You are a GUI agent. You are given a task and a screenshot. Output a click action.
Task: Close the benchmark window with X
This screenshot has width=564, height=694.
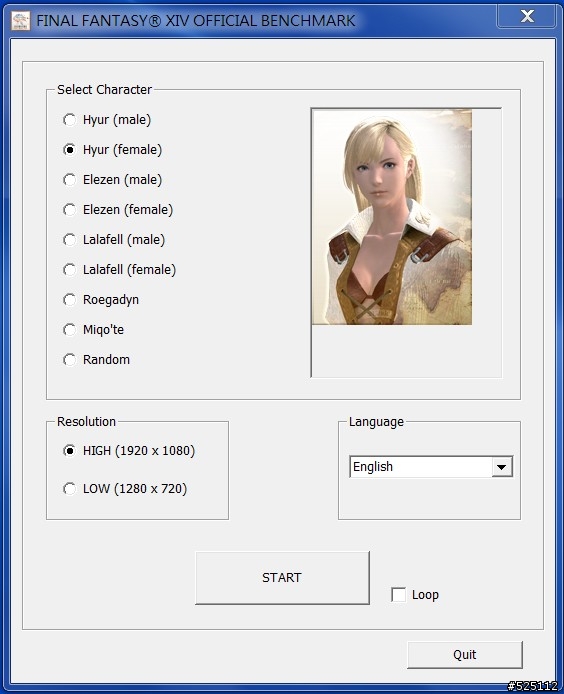527,17
